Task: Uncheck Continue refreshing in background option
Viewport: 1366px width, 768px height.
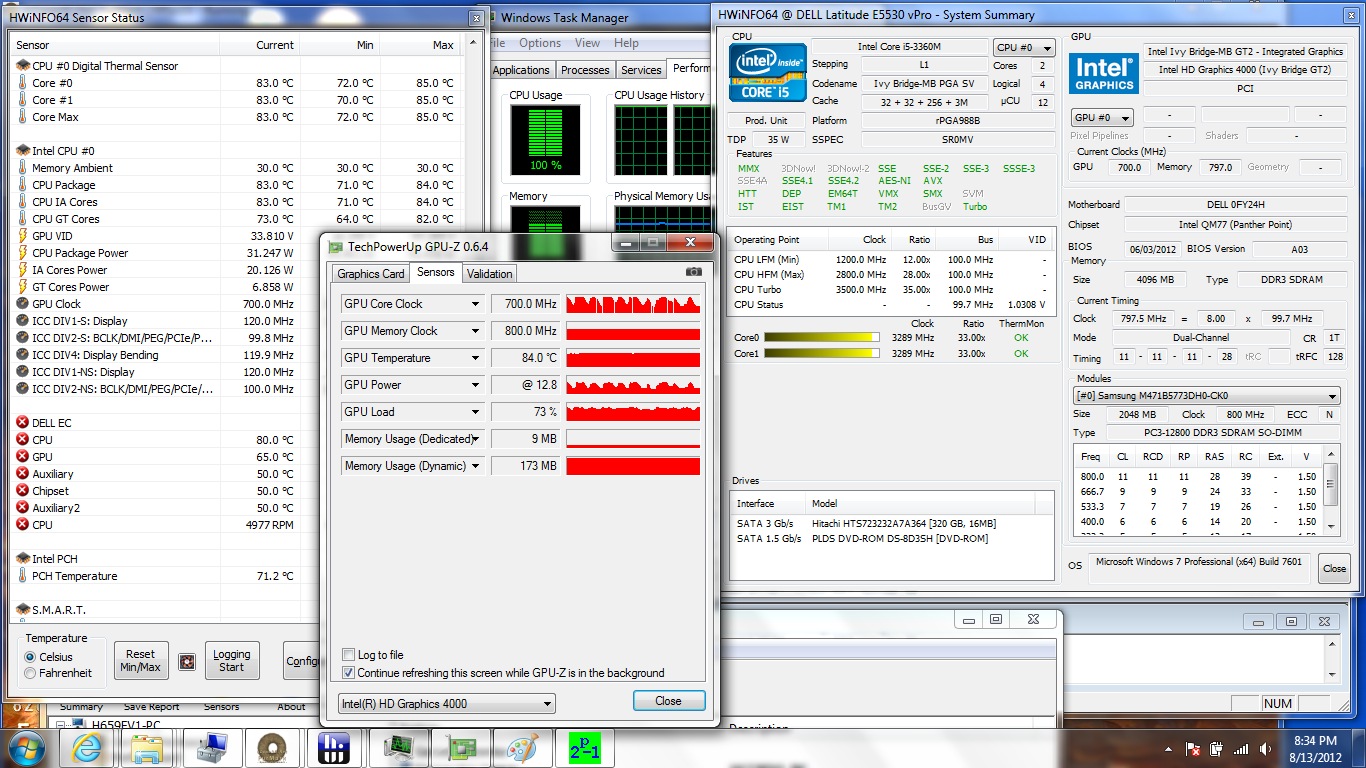Action: pos(348,673)
